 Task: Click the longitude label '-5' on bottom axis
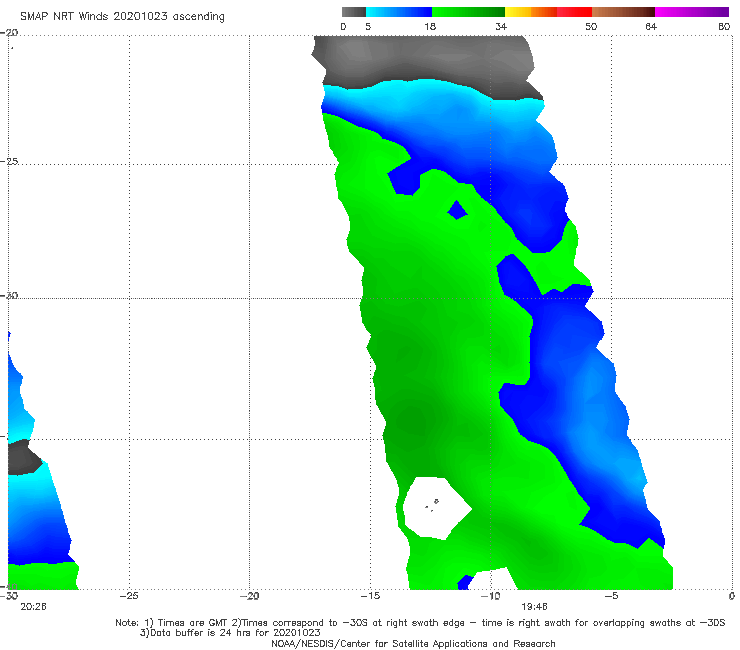pos(611,596)
